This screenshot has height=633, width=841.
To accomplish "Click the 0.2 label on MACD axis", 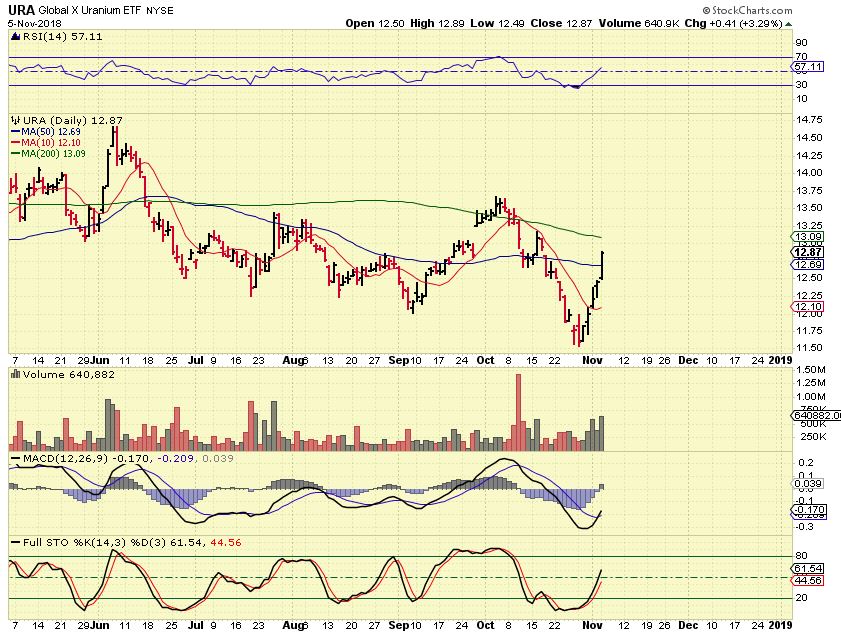I will [806, 463].
